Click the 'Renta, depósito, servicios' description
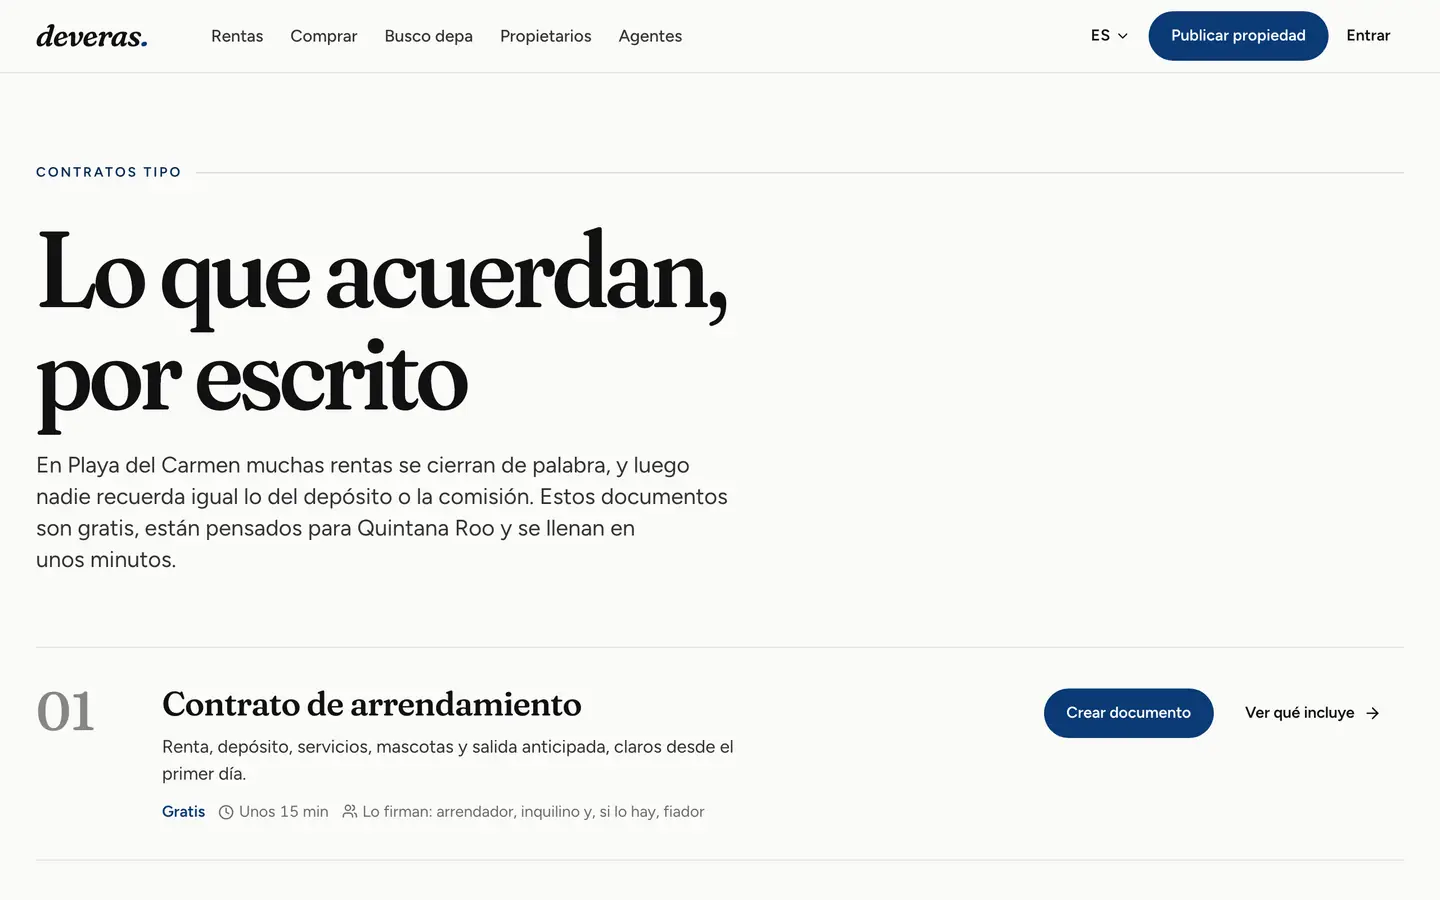This screenshot has height=900, width=1440. pos(448,760)
